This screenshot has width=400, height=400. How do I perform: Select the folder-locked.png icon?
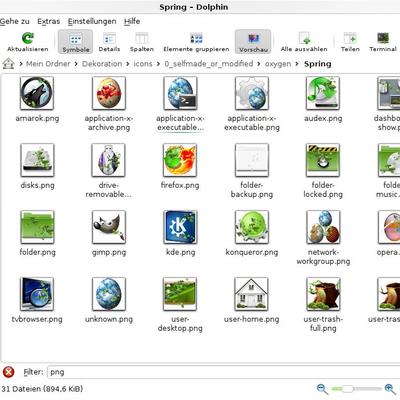323,160
